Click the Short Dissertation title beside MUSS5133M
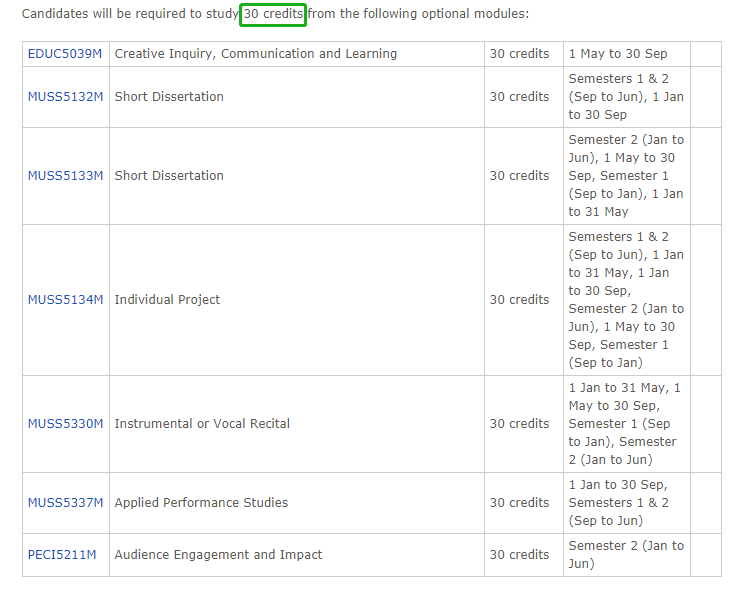 pos(169,176)
